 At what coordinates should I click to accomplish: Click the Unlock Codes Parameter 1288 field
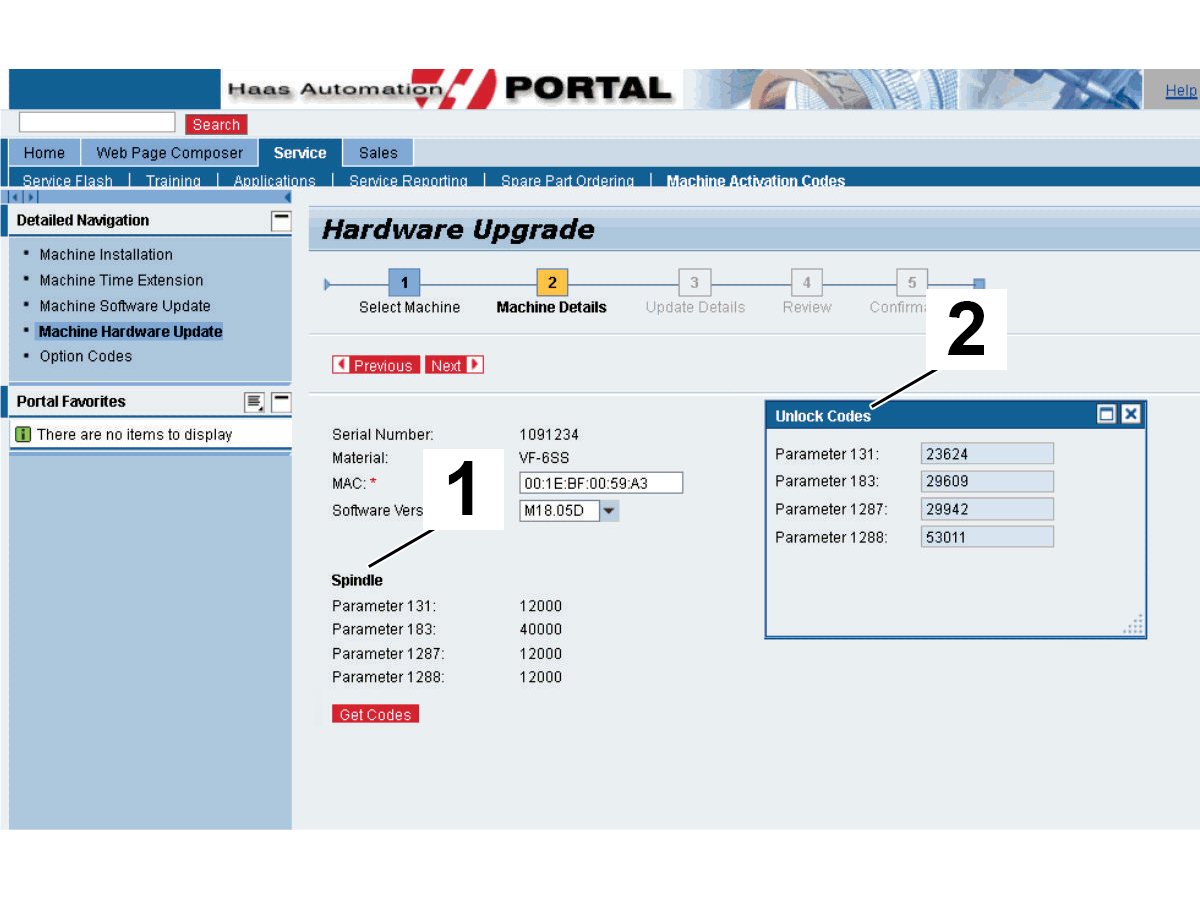(x=987, y=537)
